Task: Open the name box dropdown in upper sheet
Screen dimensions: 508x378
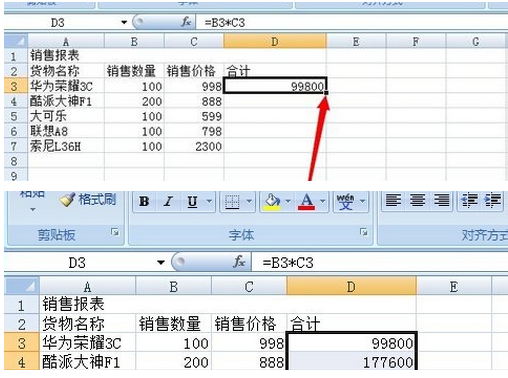Action: coord(124,22)
